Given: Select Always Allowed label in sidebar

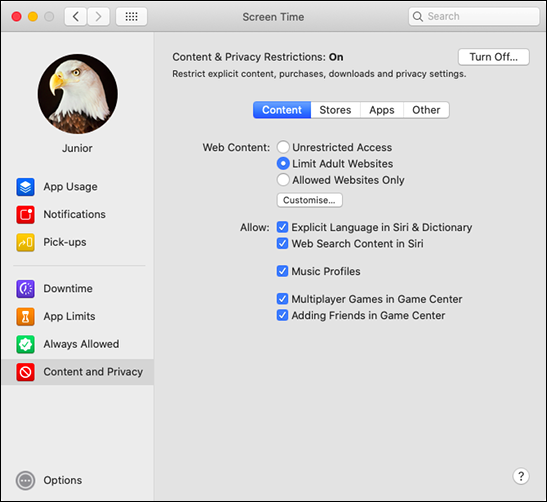Looking at the screenshot, I should point(81,344).
